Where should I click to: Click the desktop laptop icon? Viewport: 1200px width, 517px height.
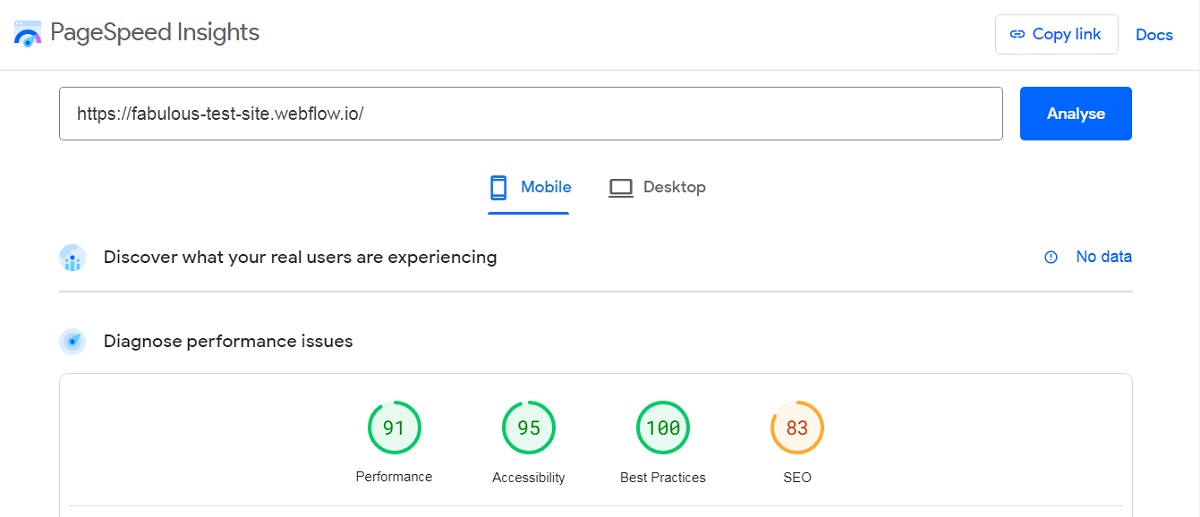[x=621, y=187]
